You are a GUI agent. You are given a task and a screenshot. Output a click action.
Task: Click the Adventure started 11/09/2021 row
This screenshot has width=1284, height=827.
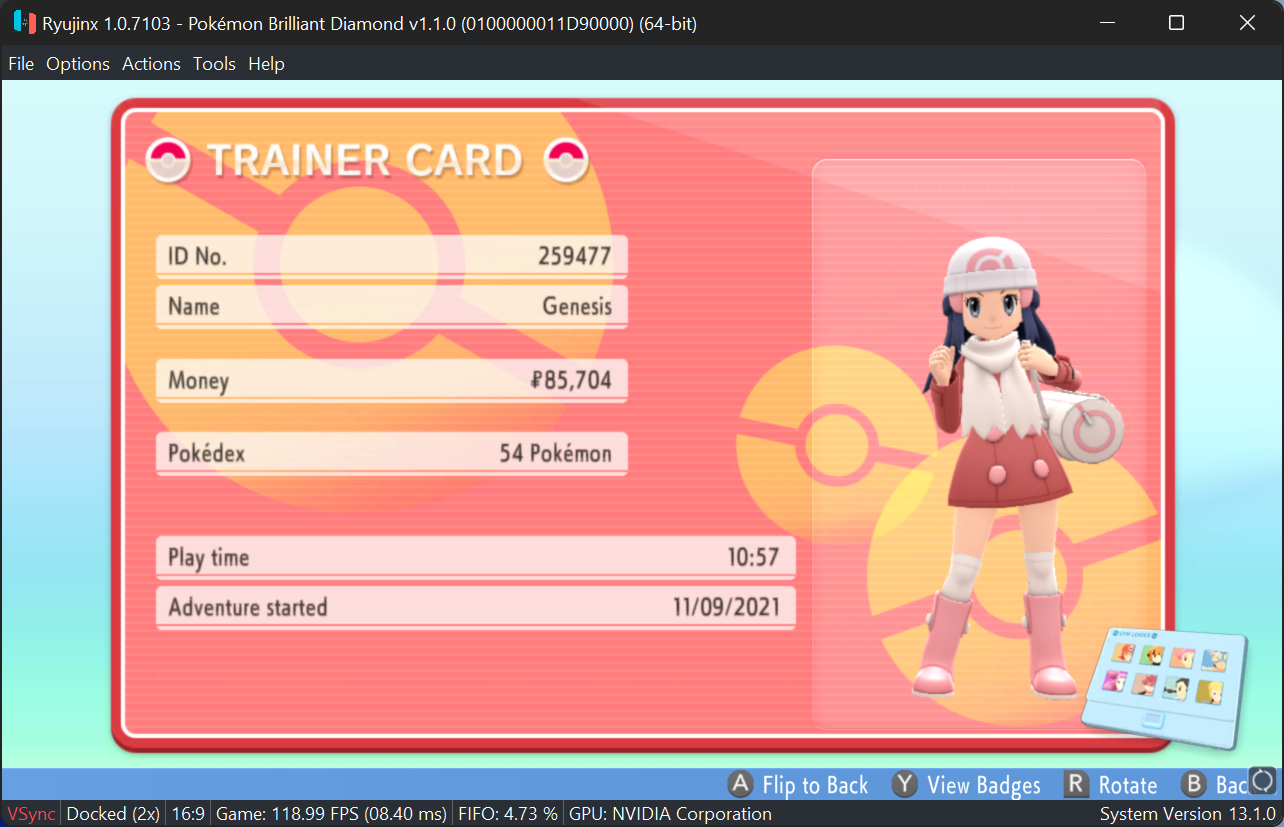click(476, 607)
